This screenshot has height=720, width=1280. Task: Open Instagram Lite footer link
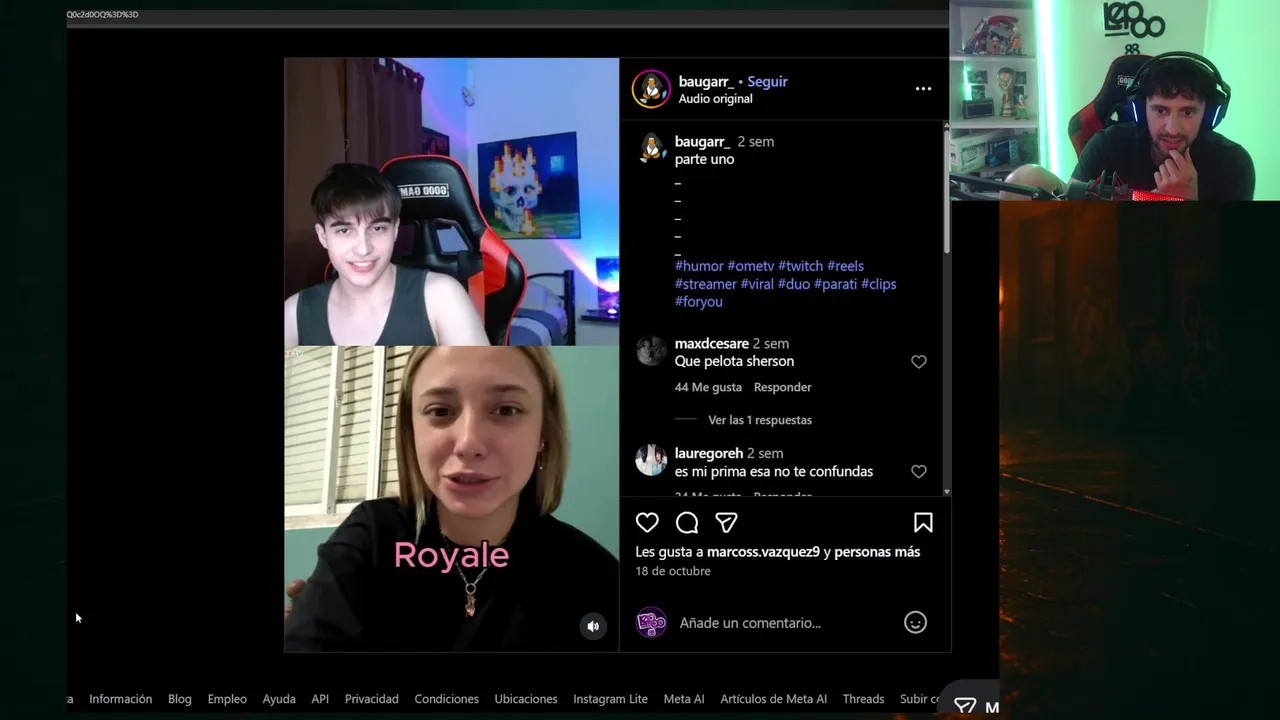[x=610, y=699]
